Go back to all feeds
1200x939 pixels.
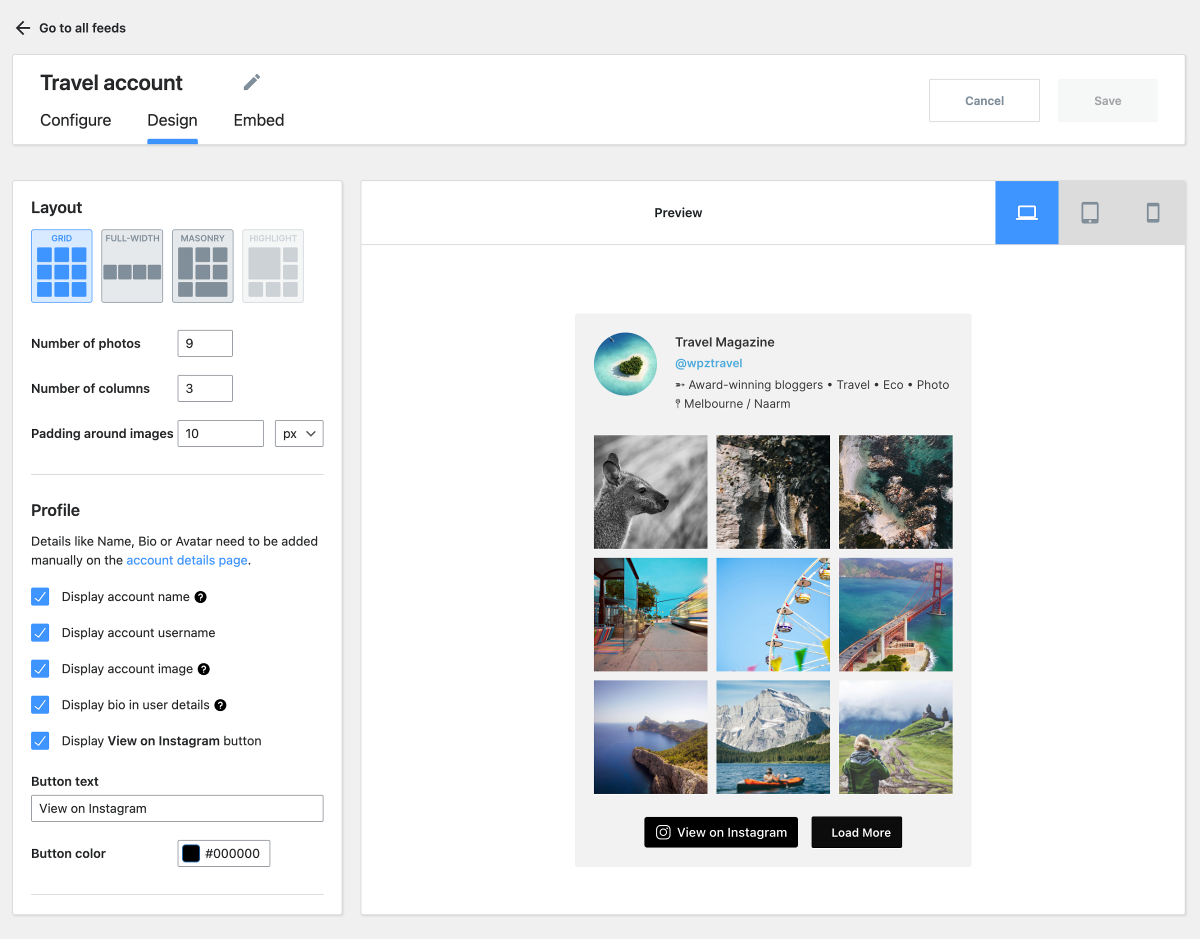(71, 28)
